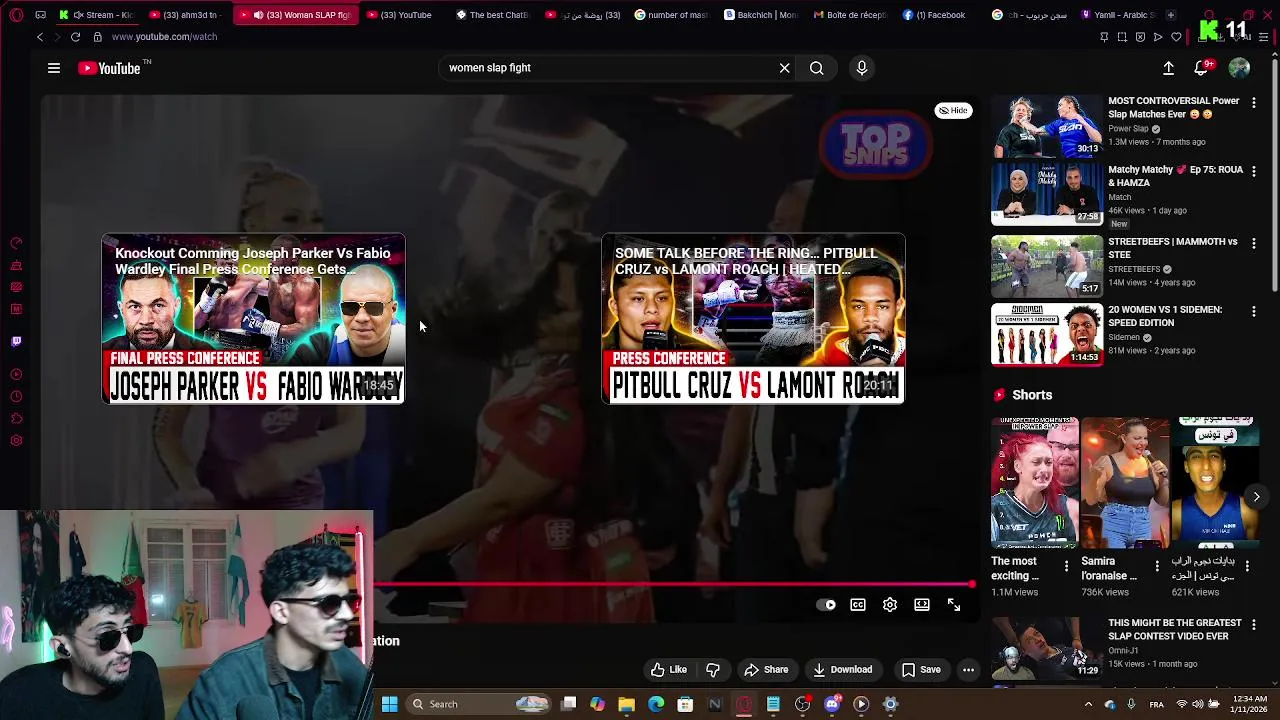Dislike the video with thumbs down
The height and width of the screenshot is (720, 1280).
click(x=713, y=670)
